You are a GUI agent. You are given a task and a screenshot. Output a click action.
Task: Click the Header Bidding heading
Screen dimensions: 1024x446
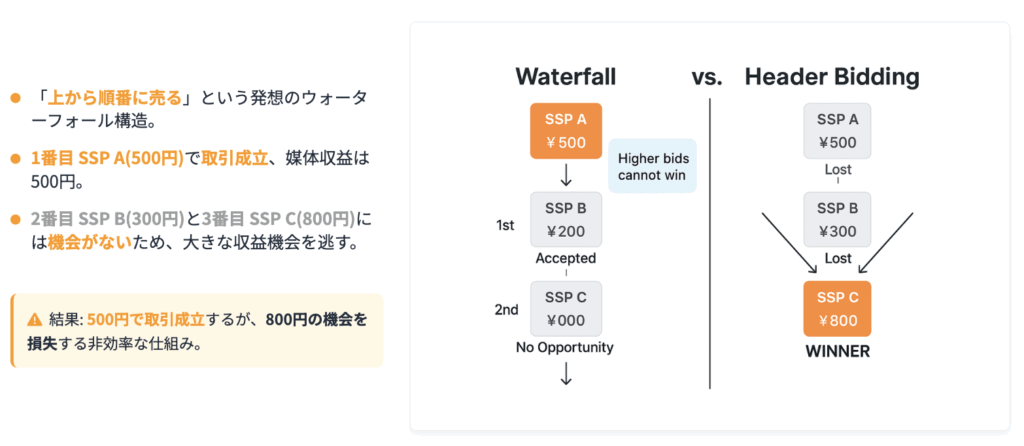832,77
